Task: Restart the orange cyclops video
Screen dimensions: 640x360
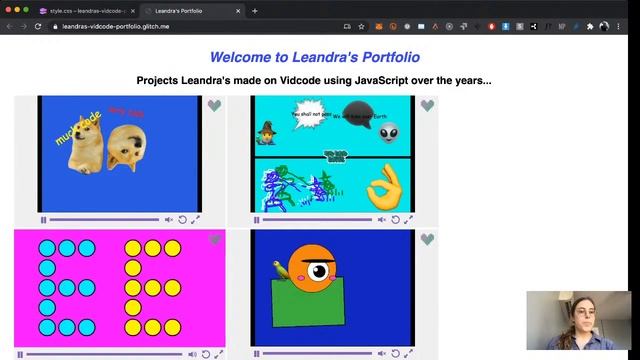Action: pyautogui.click(x=396, y=353)
